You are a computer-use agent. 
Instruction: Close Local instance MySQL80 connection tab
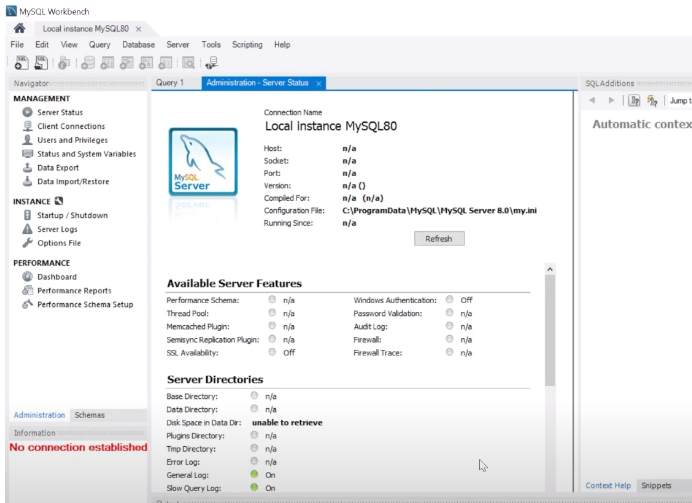tap(139, 29)
